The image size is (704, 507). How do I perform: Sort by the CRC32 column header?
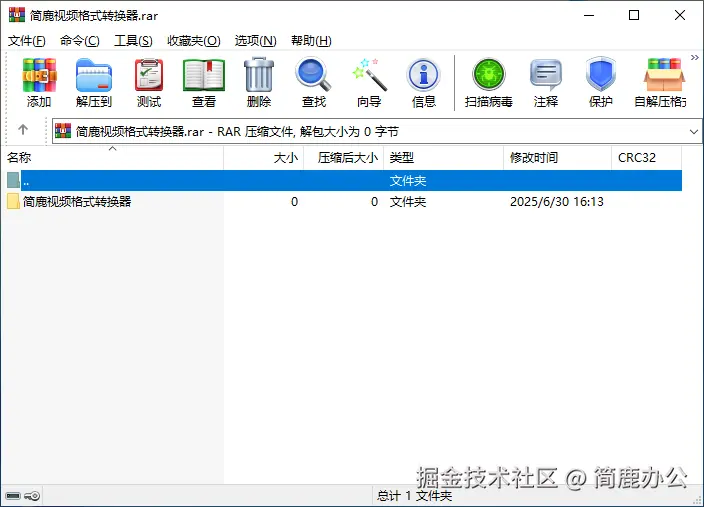647,158
